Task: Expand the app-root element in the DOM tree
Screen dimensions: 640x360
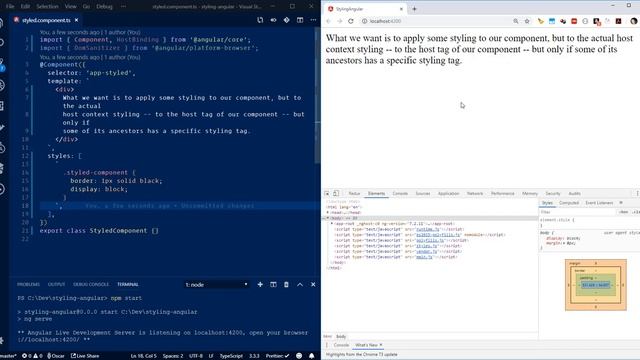Action: [x=332, y=224]
